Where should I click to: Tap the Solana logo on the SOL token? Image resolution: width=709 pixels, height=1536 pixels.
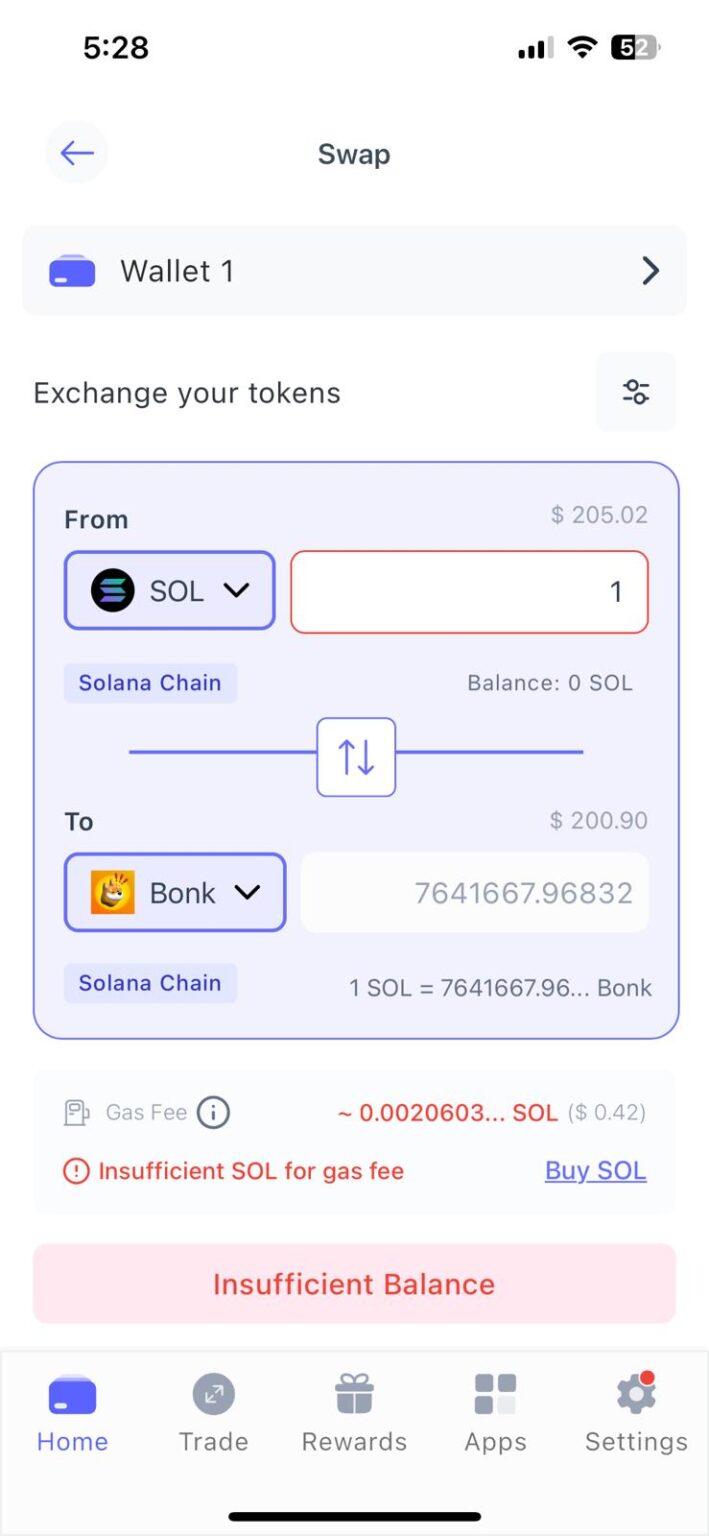[x=113, y=591]
